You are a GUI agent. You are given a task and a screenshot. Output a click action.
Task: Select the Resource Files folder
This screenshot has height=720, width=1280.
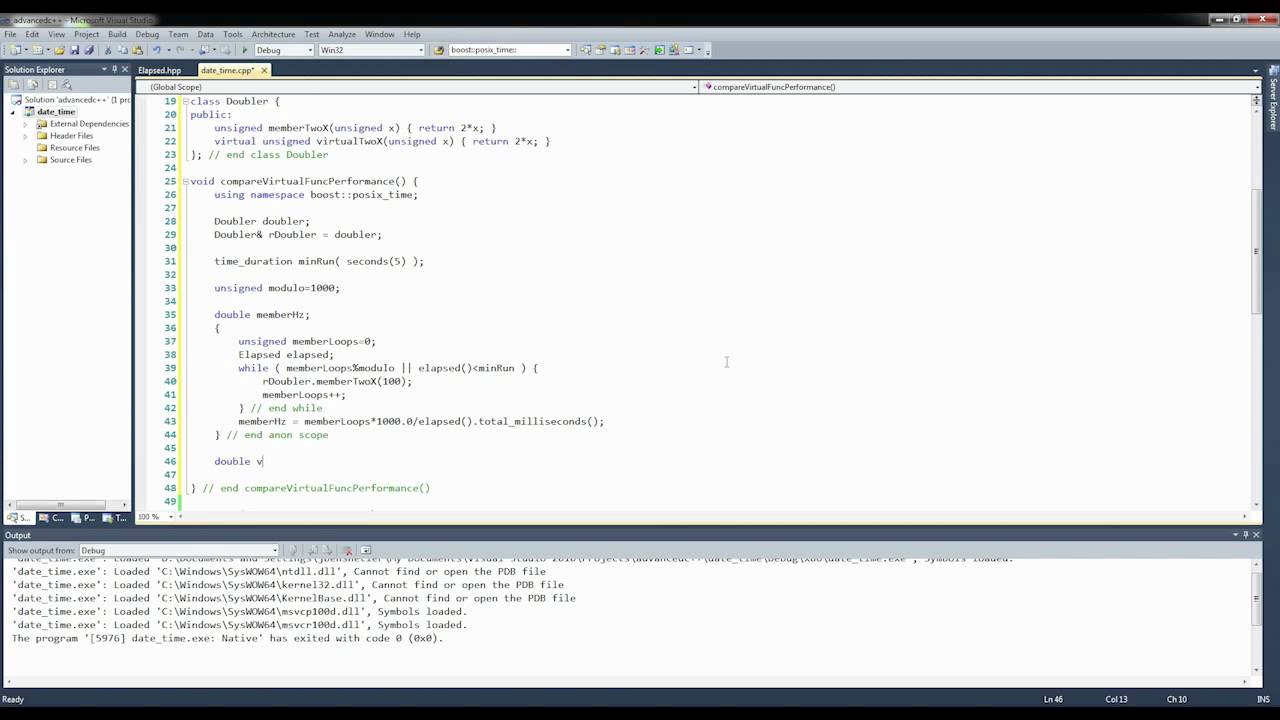click(74, 148)
